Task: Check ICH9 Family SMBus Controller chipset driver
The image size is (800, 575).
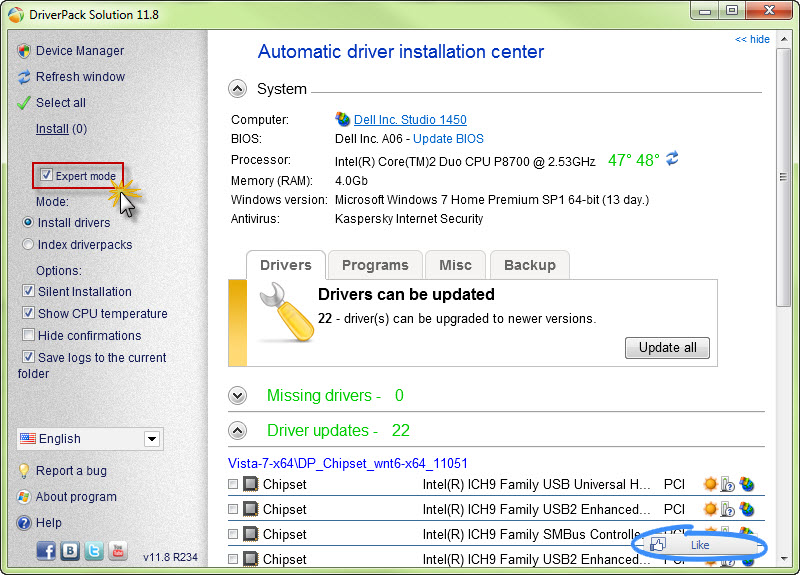Action: pos(233,534)
